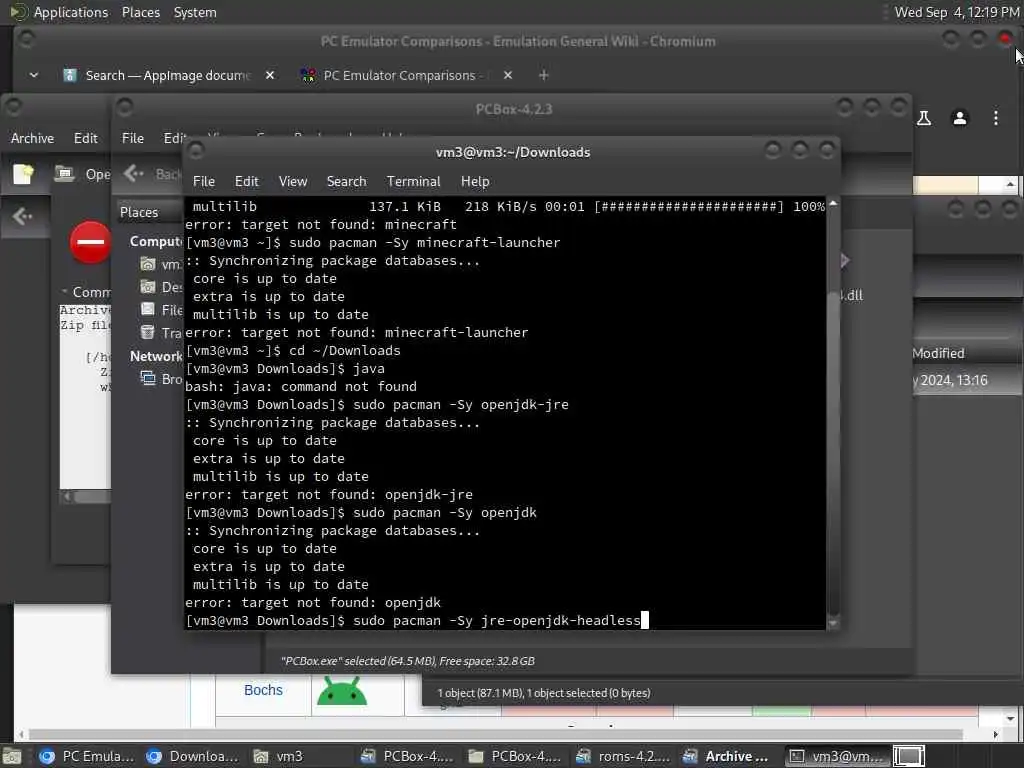Switch to PC Emula... Chromium taskbar button

click(x=86, y=756)
